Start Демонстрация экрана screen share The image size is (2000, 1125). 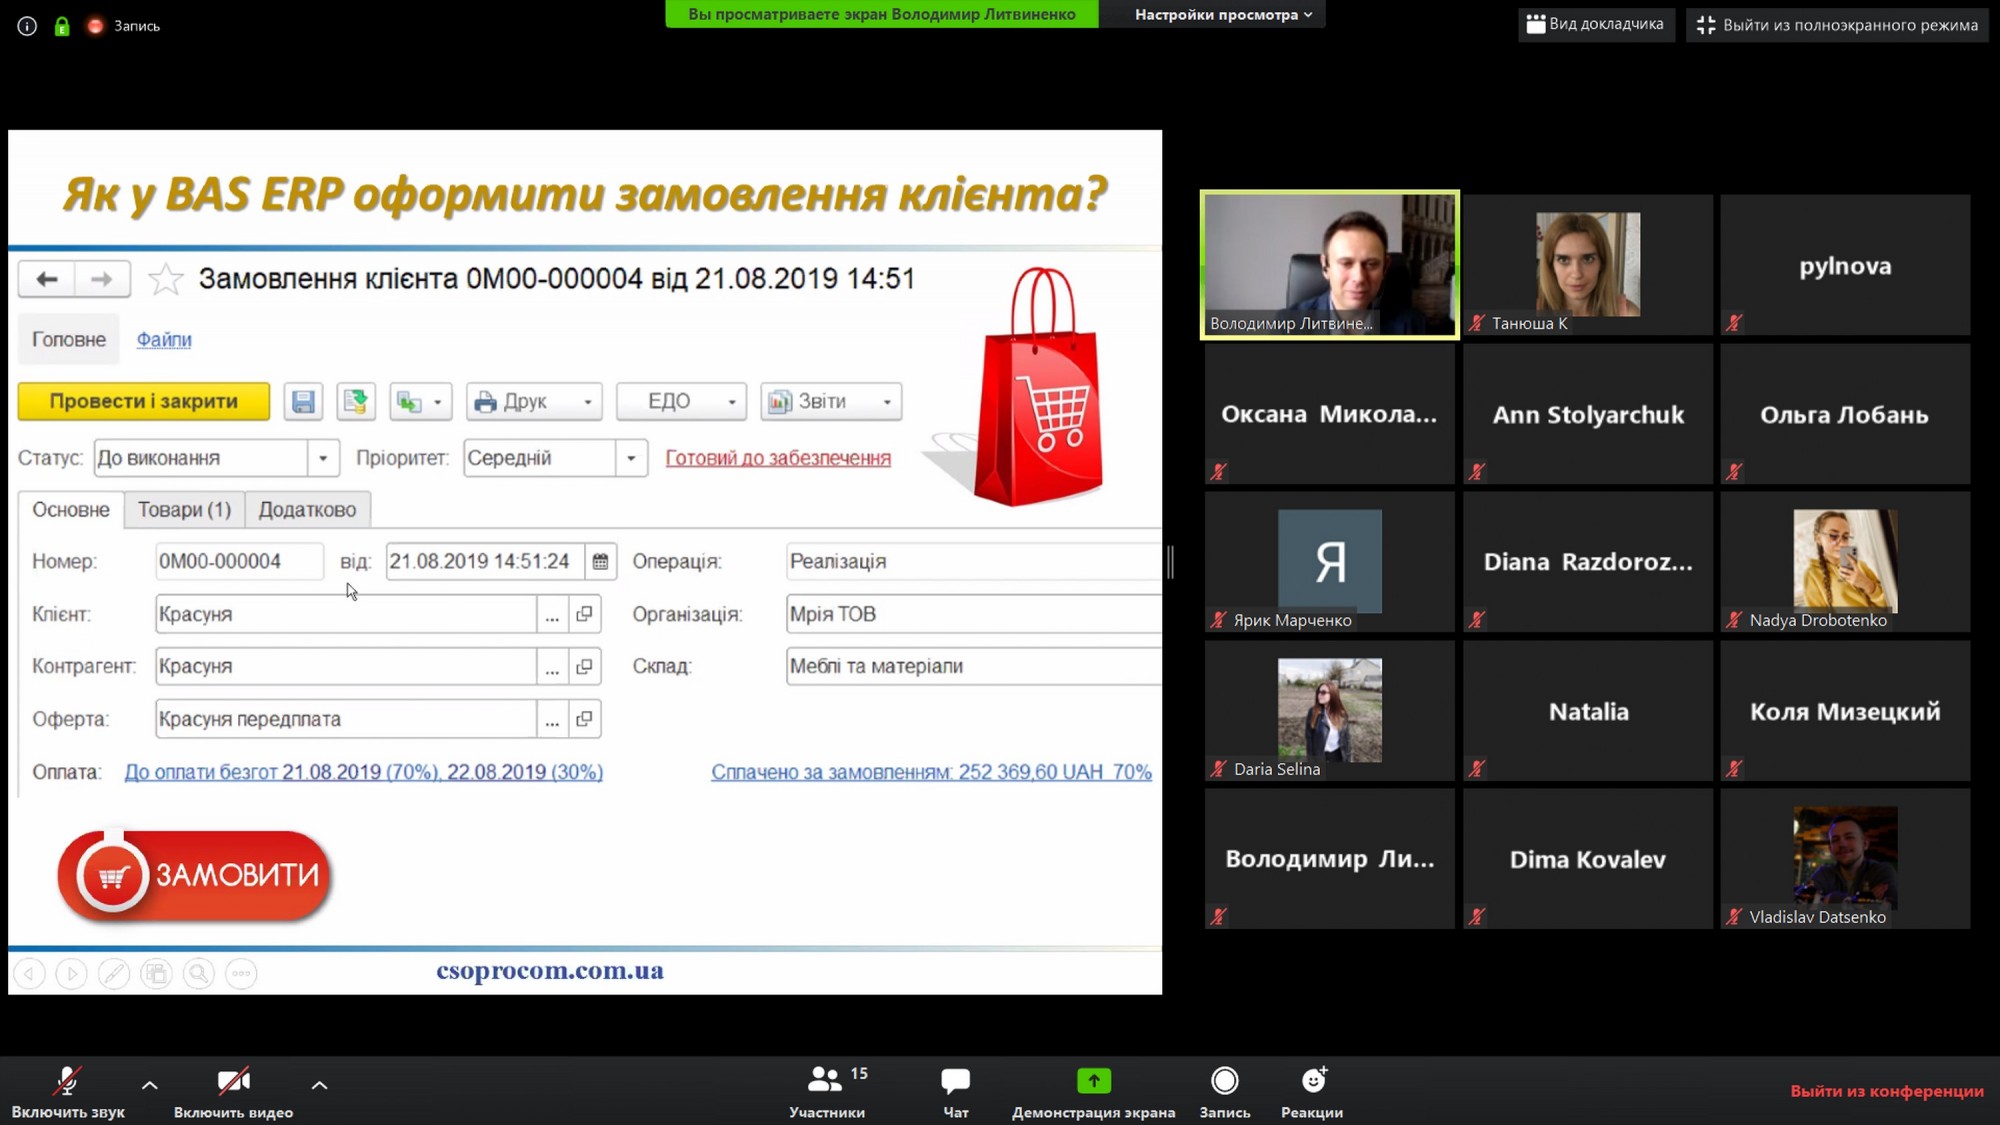point(1093,1091)
